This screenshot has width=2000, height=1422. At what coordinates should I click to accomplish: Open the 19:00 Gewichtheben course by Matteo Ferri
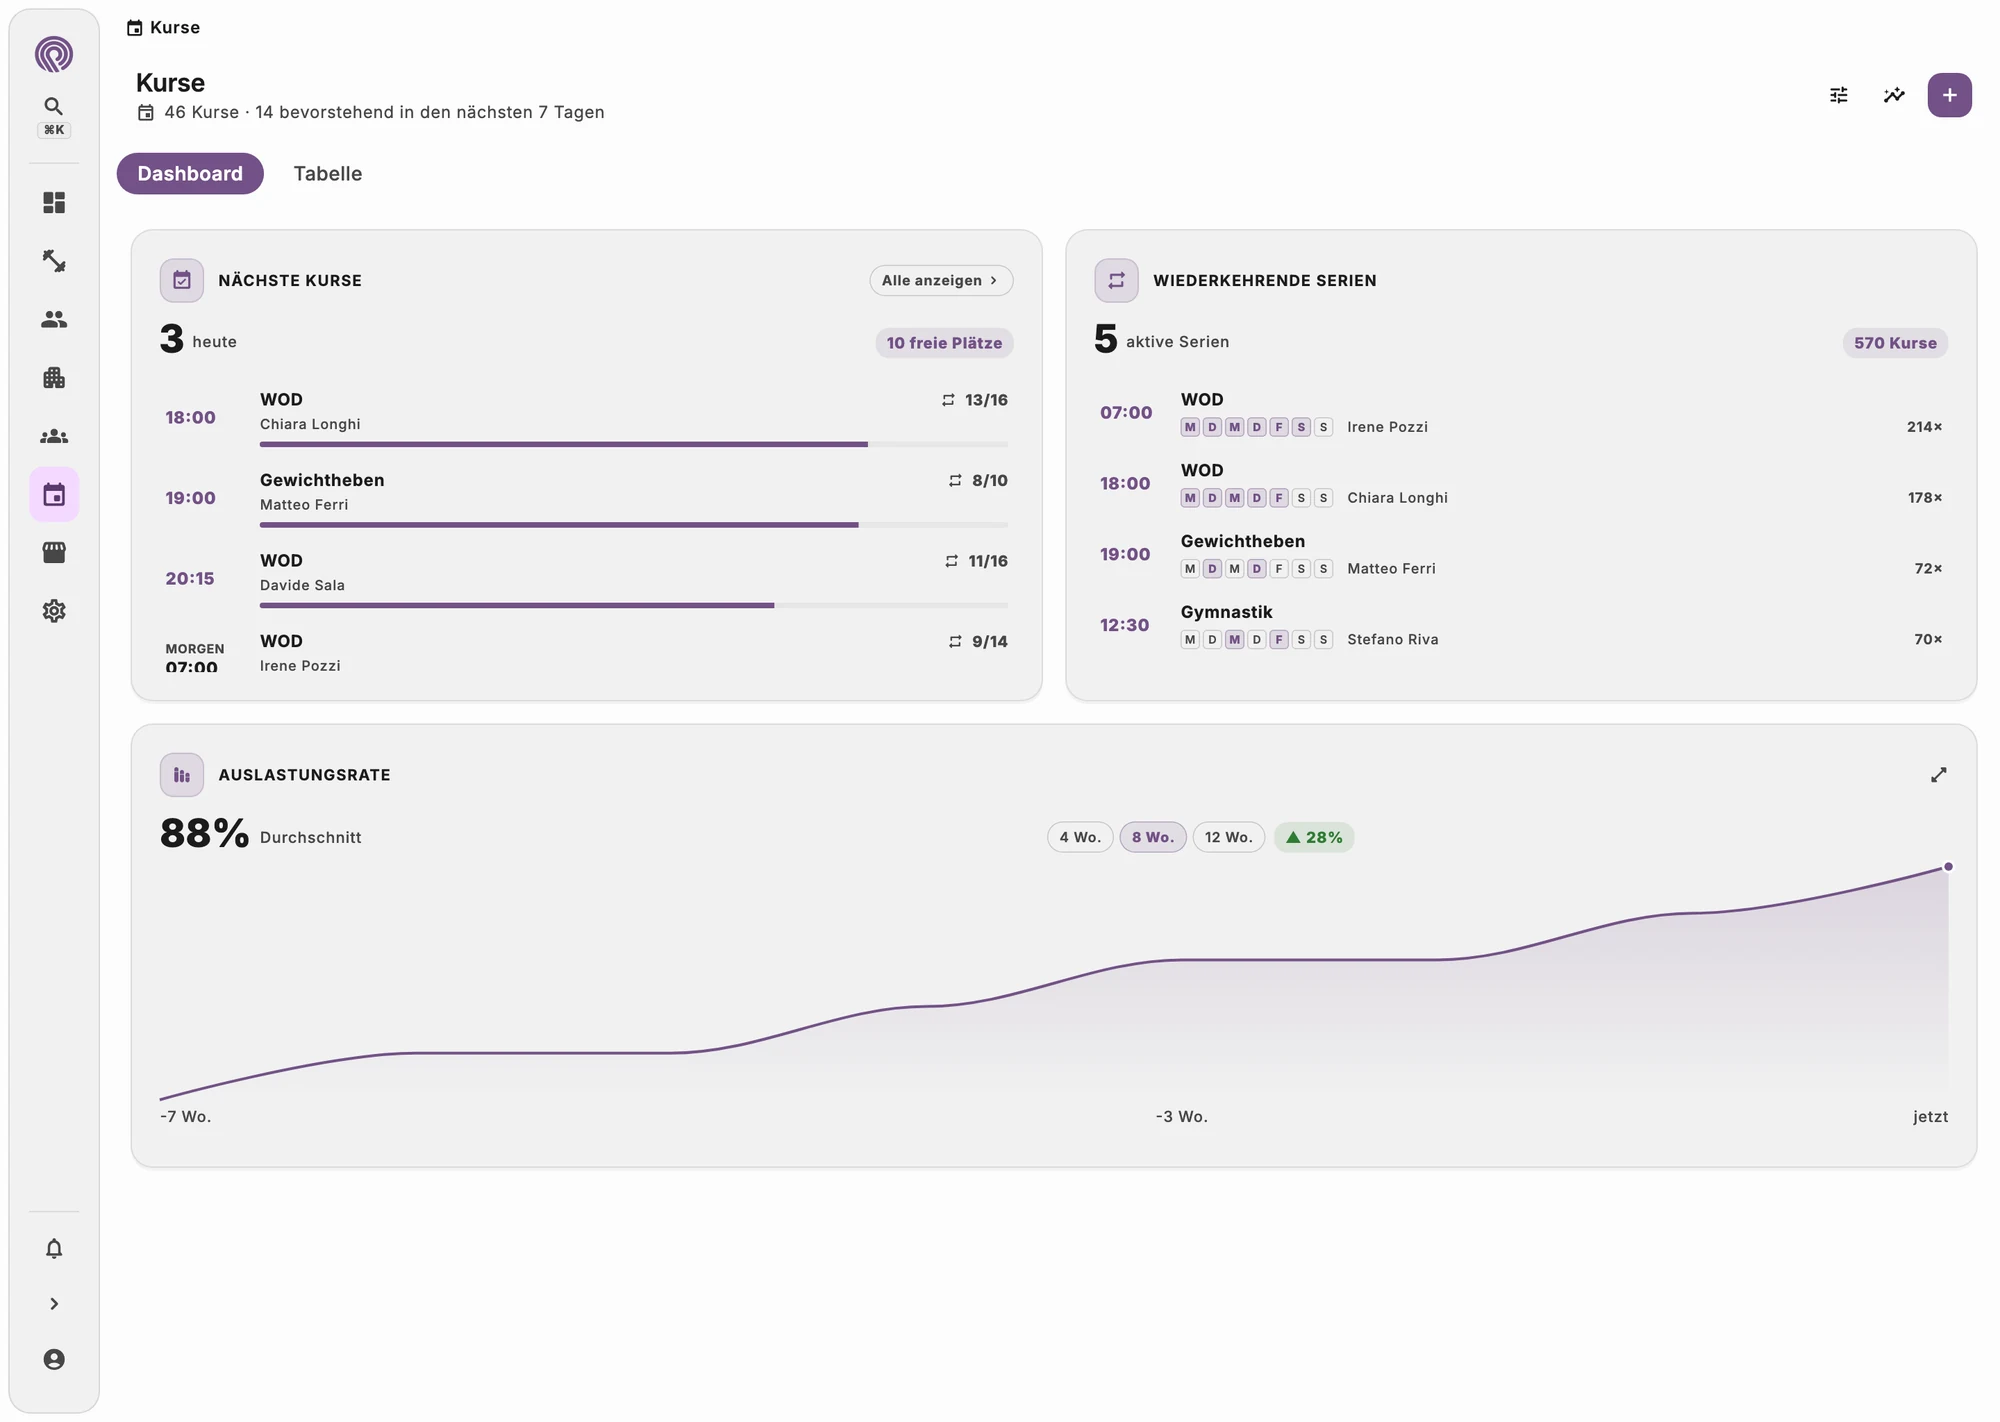586,498
